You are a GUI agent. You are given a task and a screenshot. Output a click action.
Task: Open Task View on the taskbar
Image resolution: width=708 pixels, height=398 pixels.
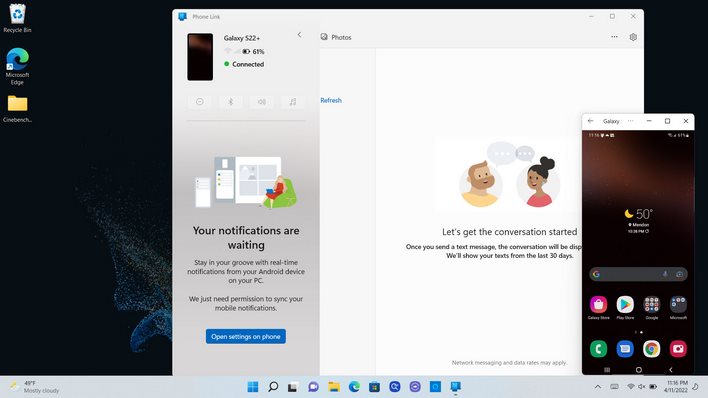pyautogui.click(x=293, y=387)
